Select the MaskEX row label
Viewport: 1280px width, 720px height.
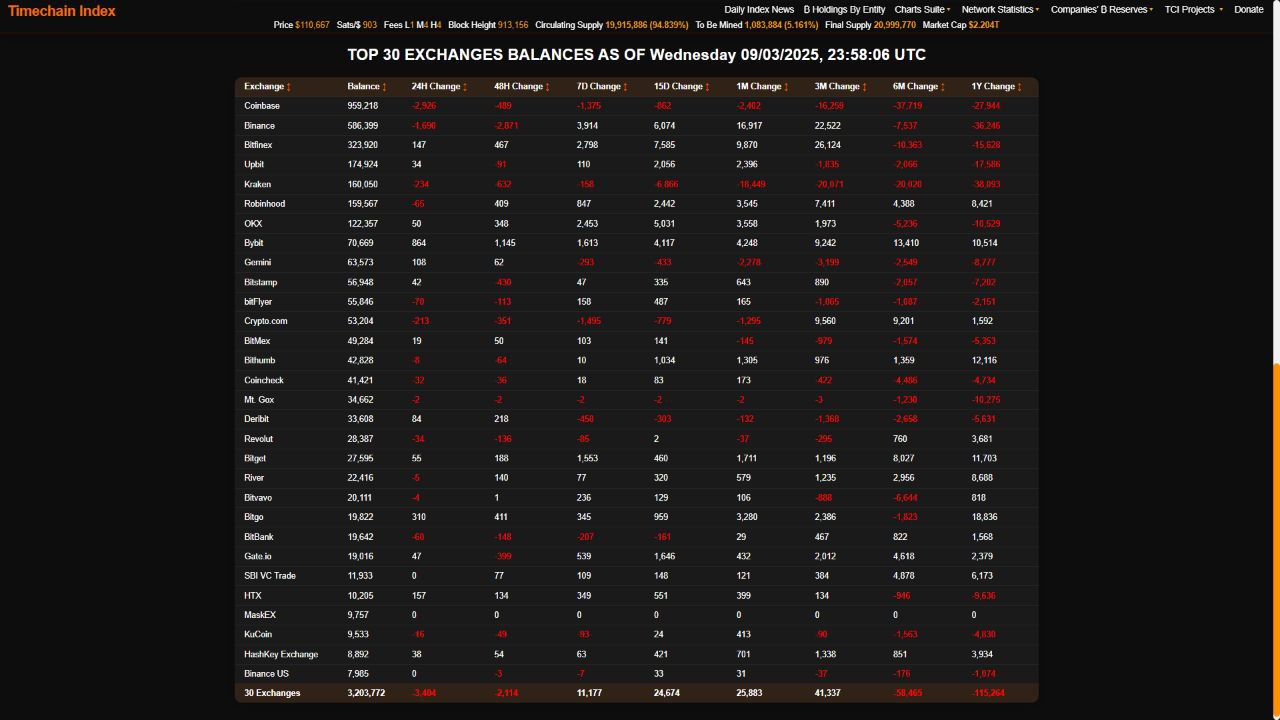(260, 615)
